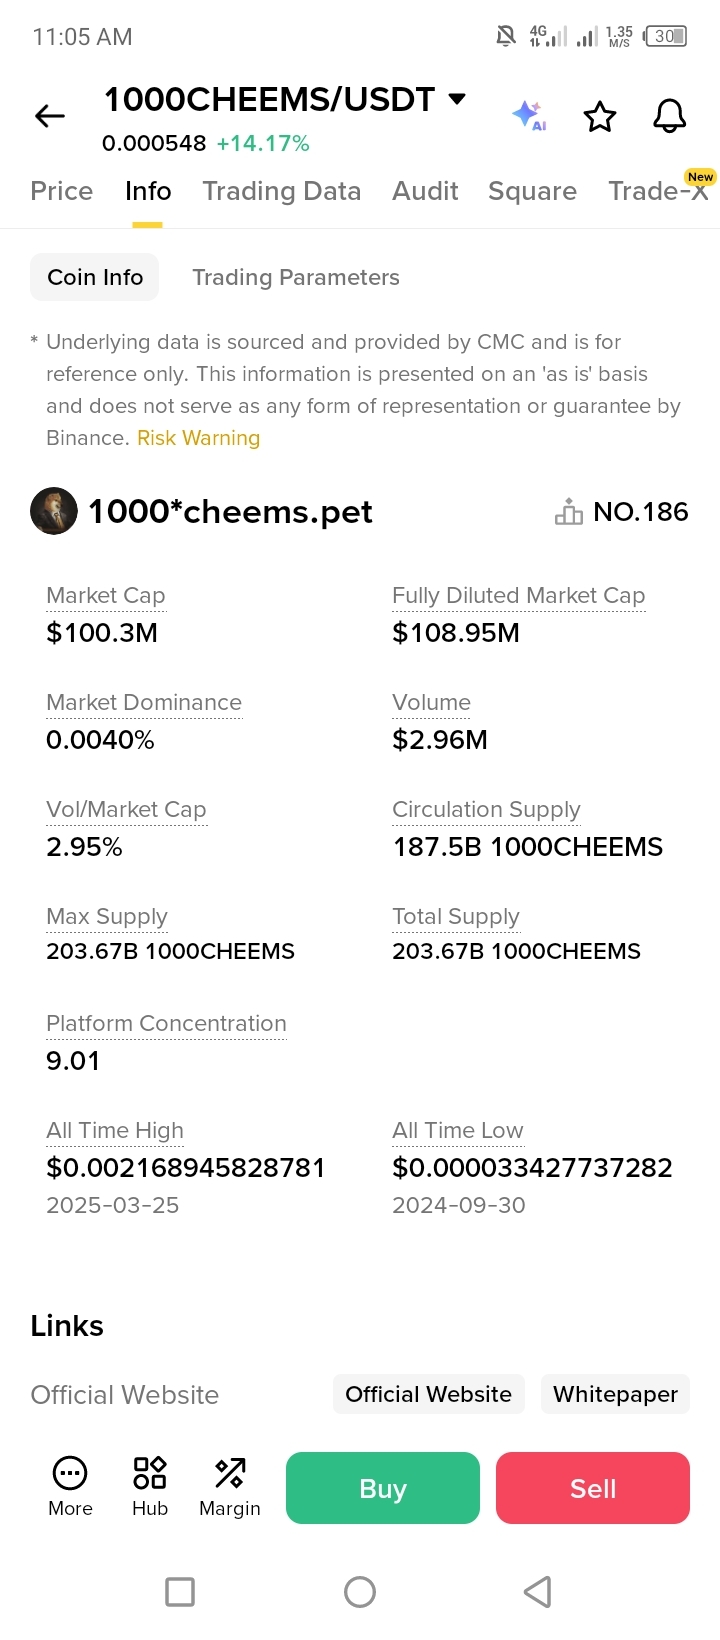Select the Trading Parameters sub-tab
Viewport: 720px width, 1640px height.
tap(296, 277)
